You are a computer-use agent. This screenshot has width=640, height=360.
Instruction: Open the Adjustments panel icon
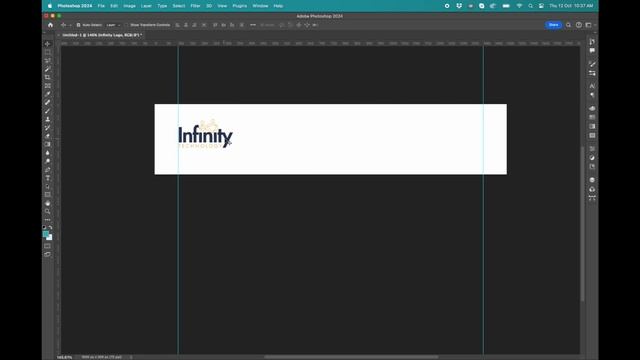[592, 158]
